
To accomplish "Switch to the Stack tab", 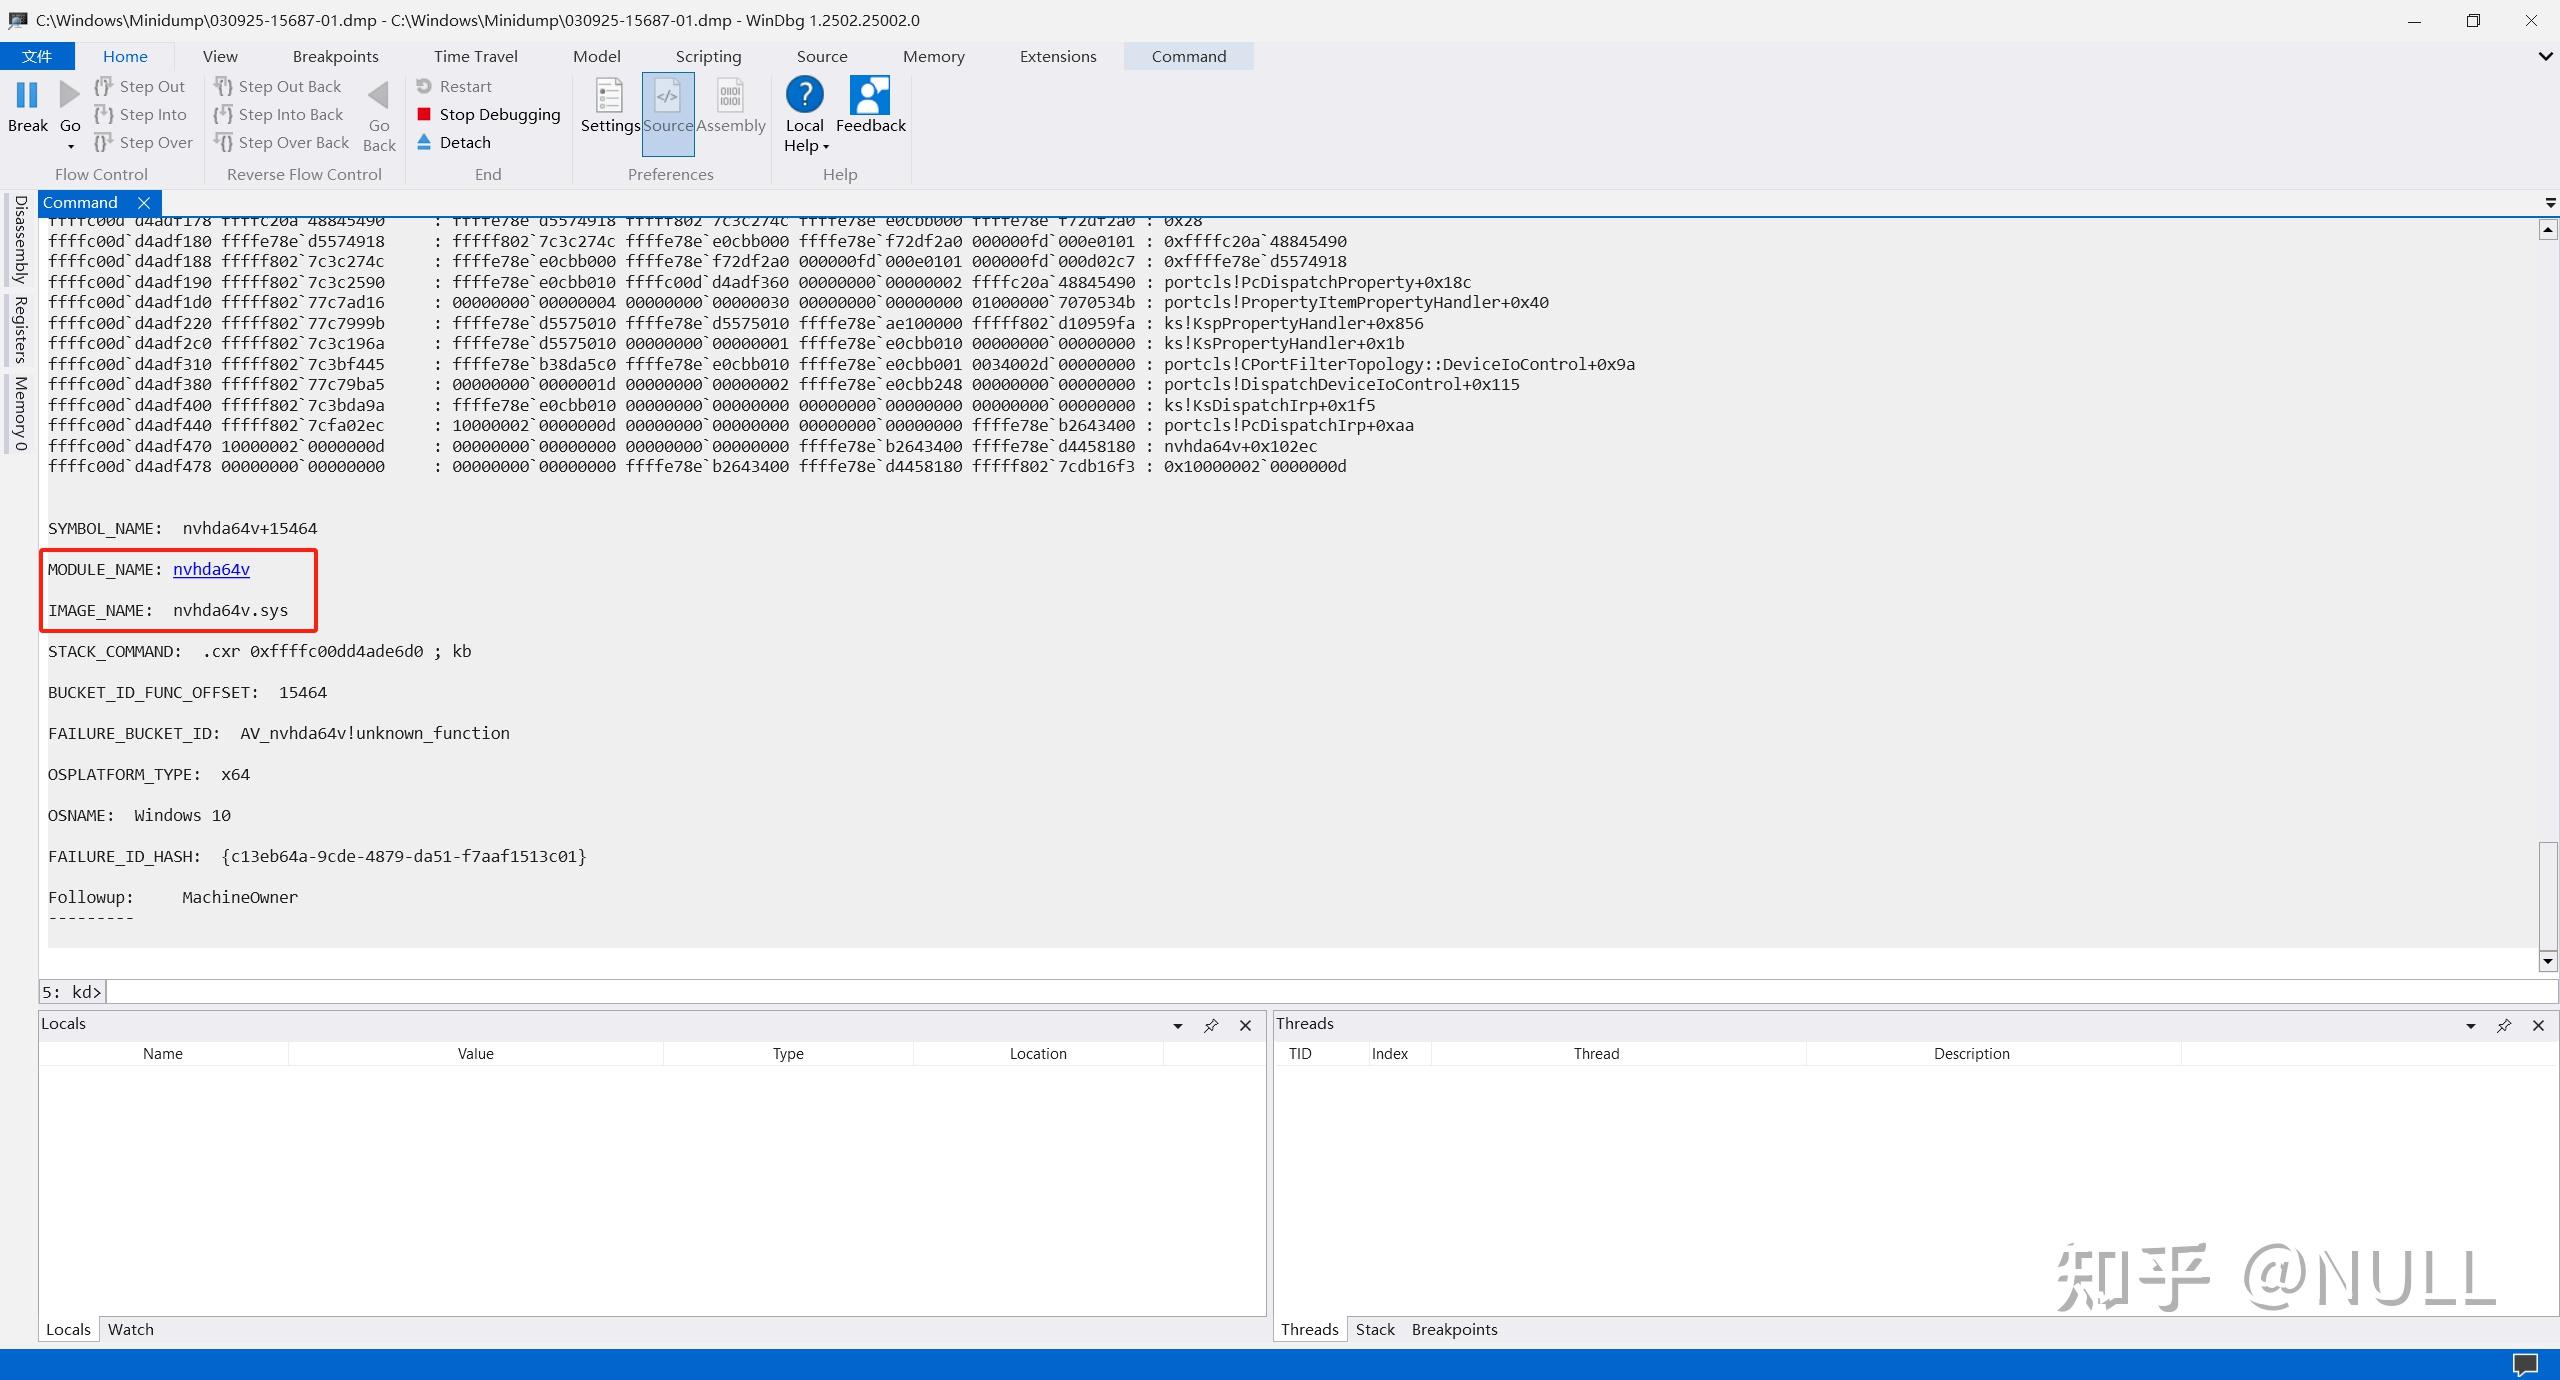I will click(1374, 1329).
